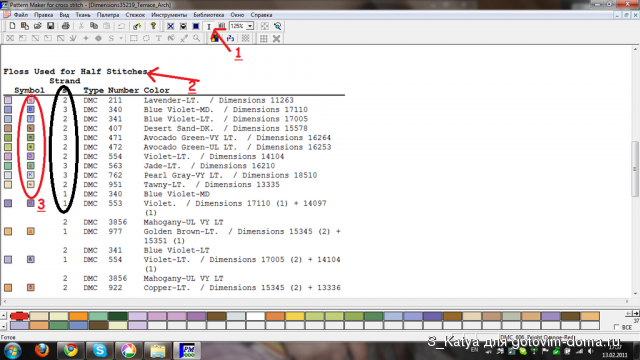640x360 pixels.
Task: Expand the arrow beside the S stitch tool
Action: (121, 38)
